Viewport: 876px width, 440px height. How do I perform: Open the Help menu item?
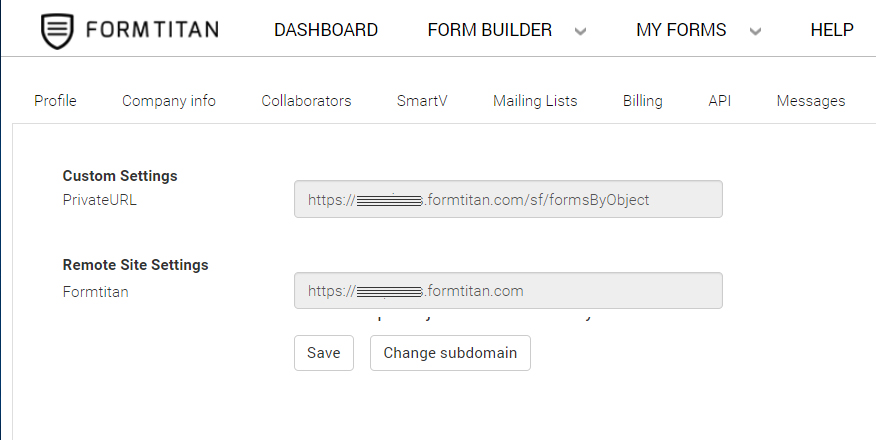(x=832, y=30)
